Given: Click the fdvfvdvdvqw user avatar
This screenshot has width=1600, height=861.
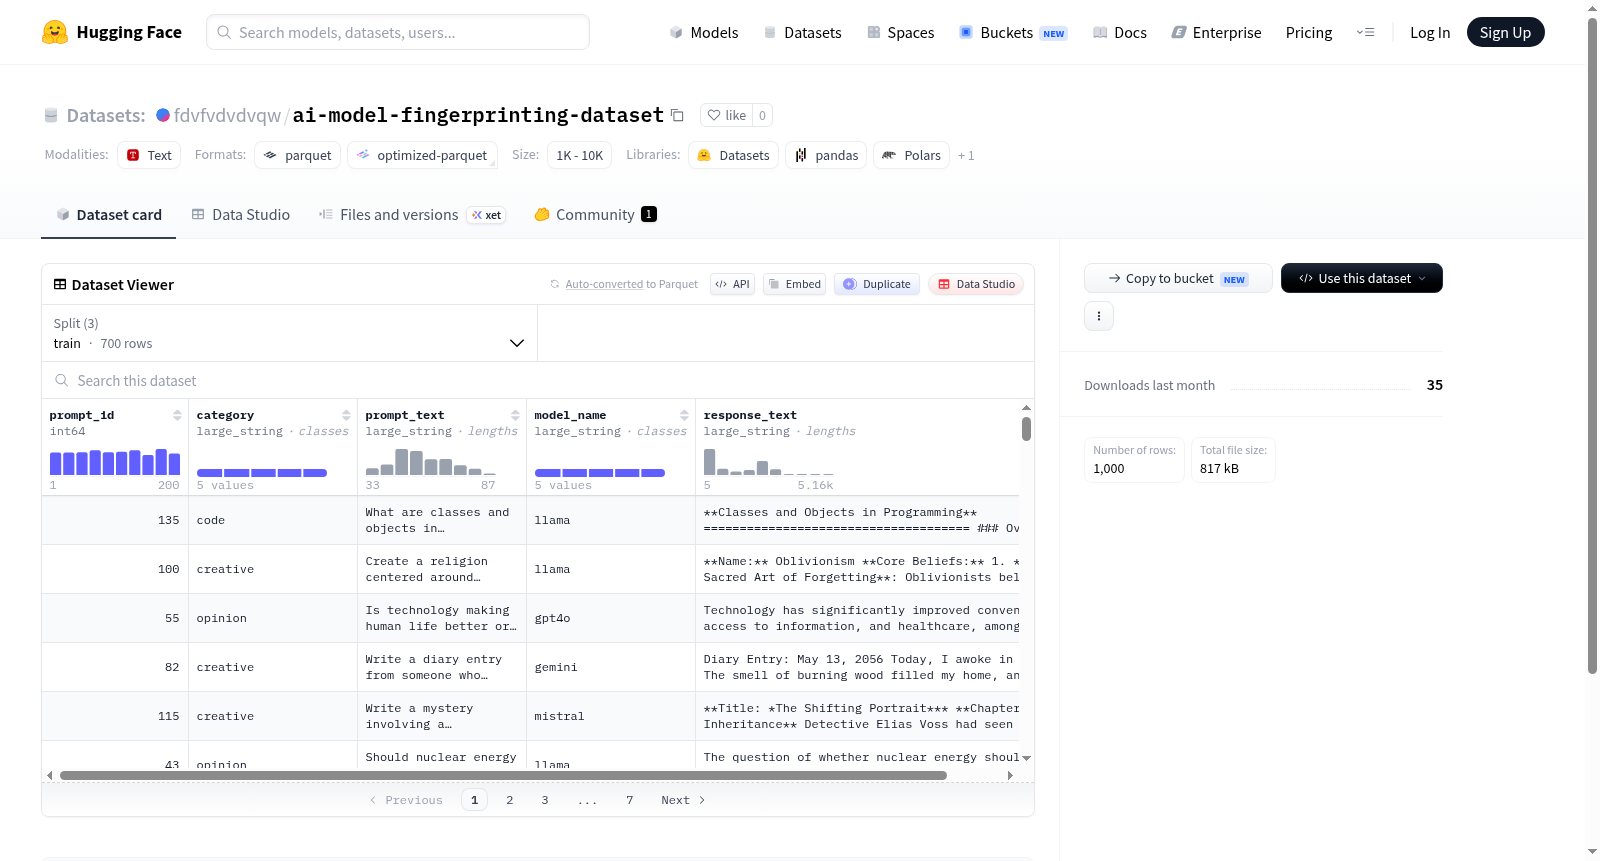Looking at the screenshot, I should coord(163,115).
